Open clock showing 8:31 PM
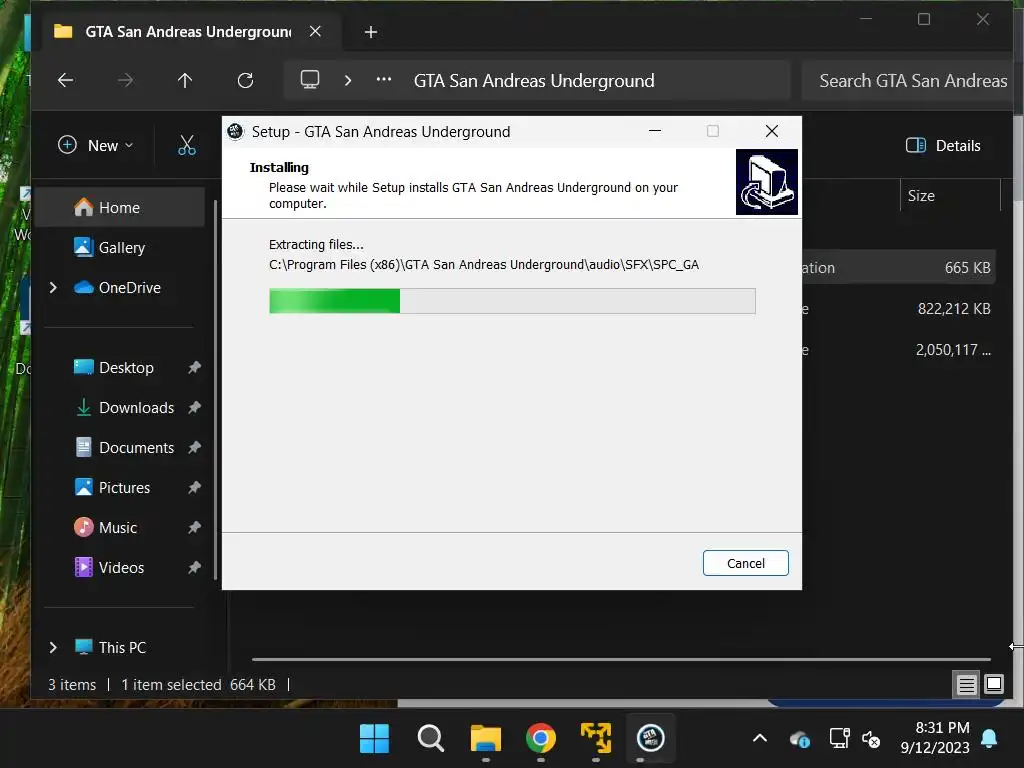Screen dimensions: 1024x768 click(935, 737)
